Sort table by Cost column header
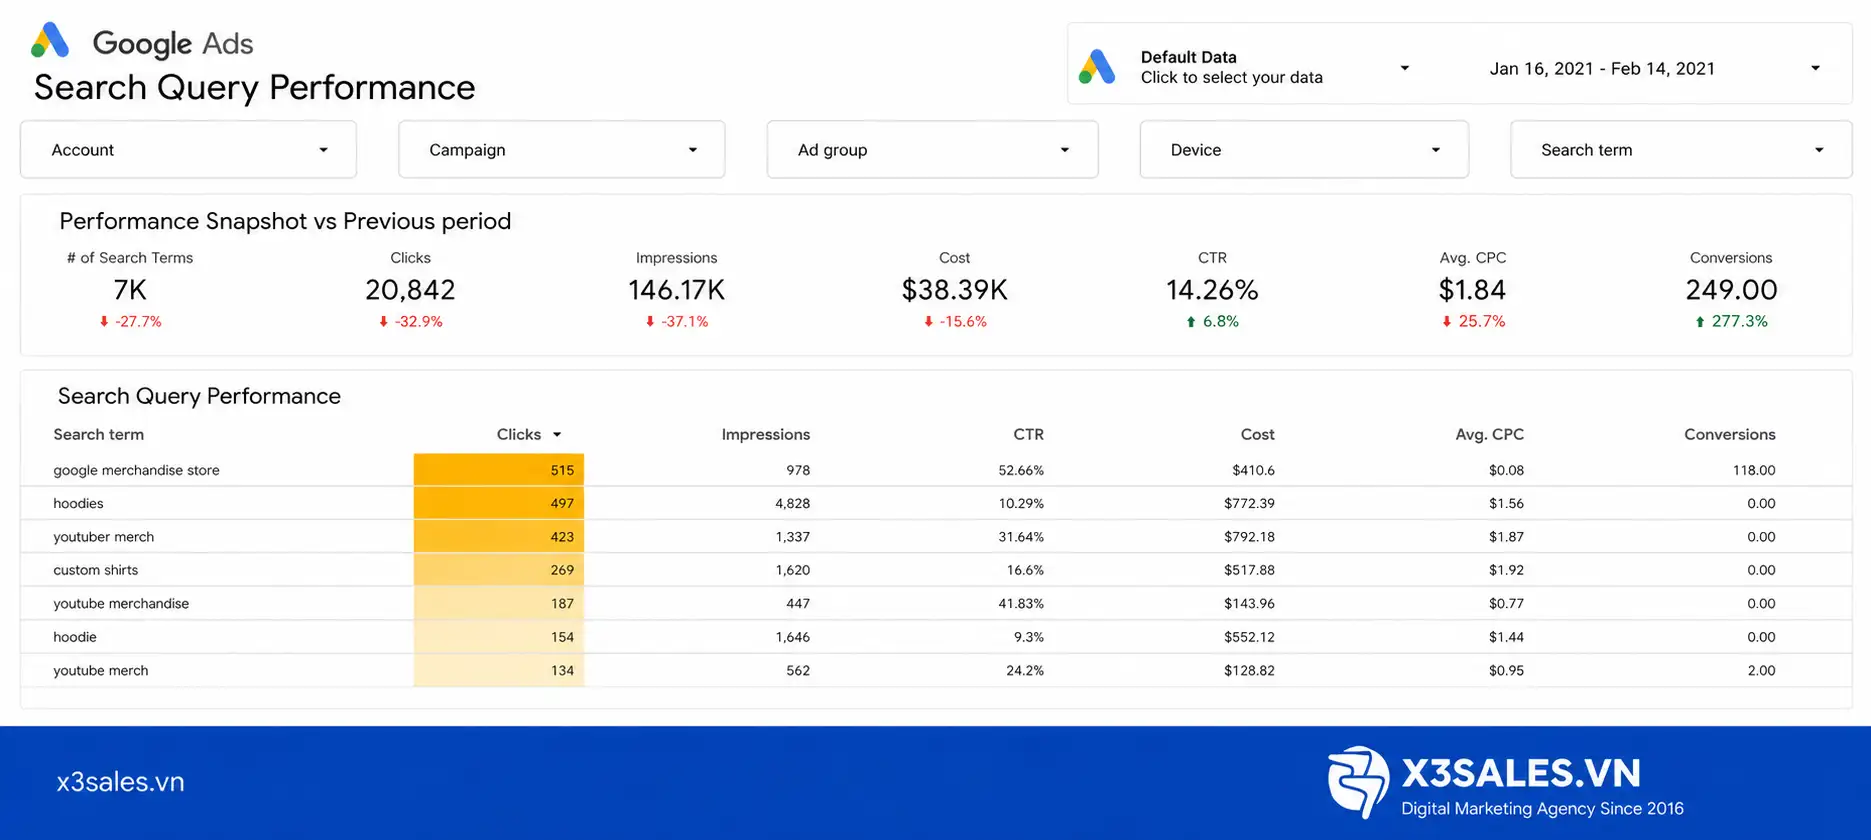 point(1257,435)
